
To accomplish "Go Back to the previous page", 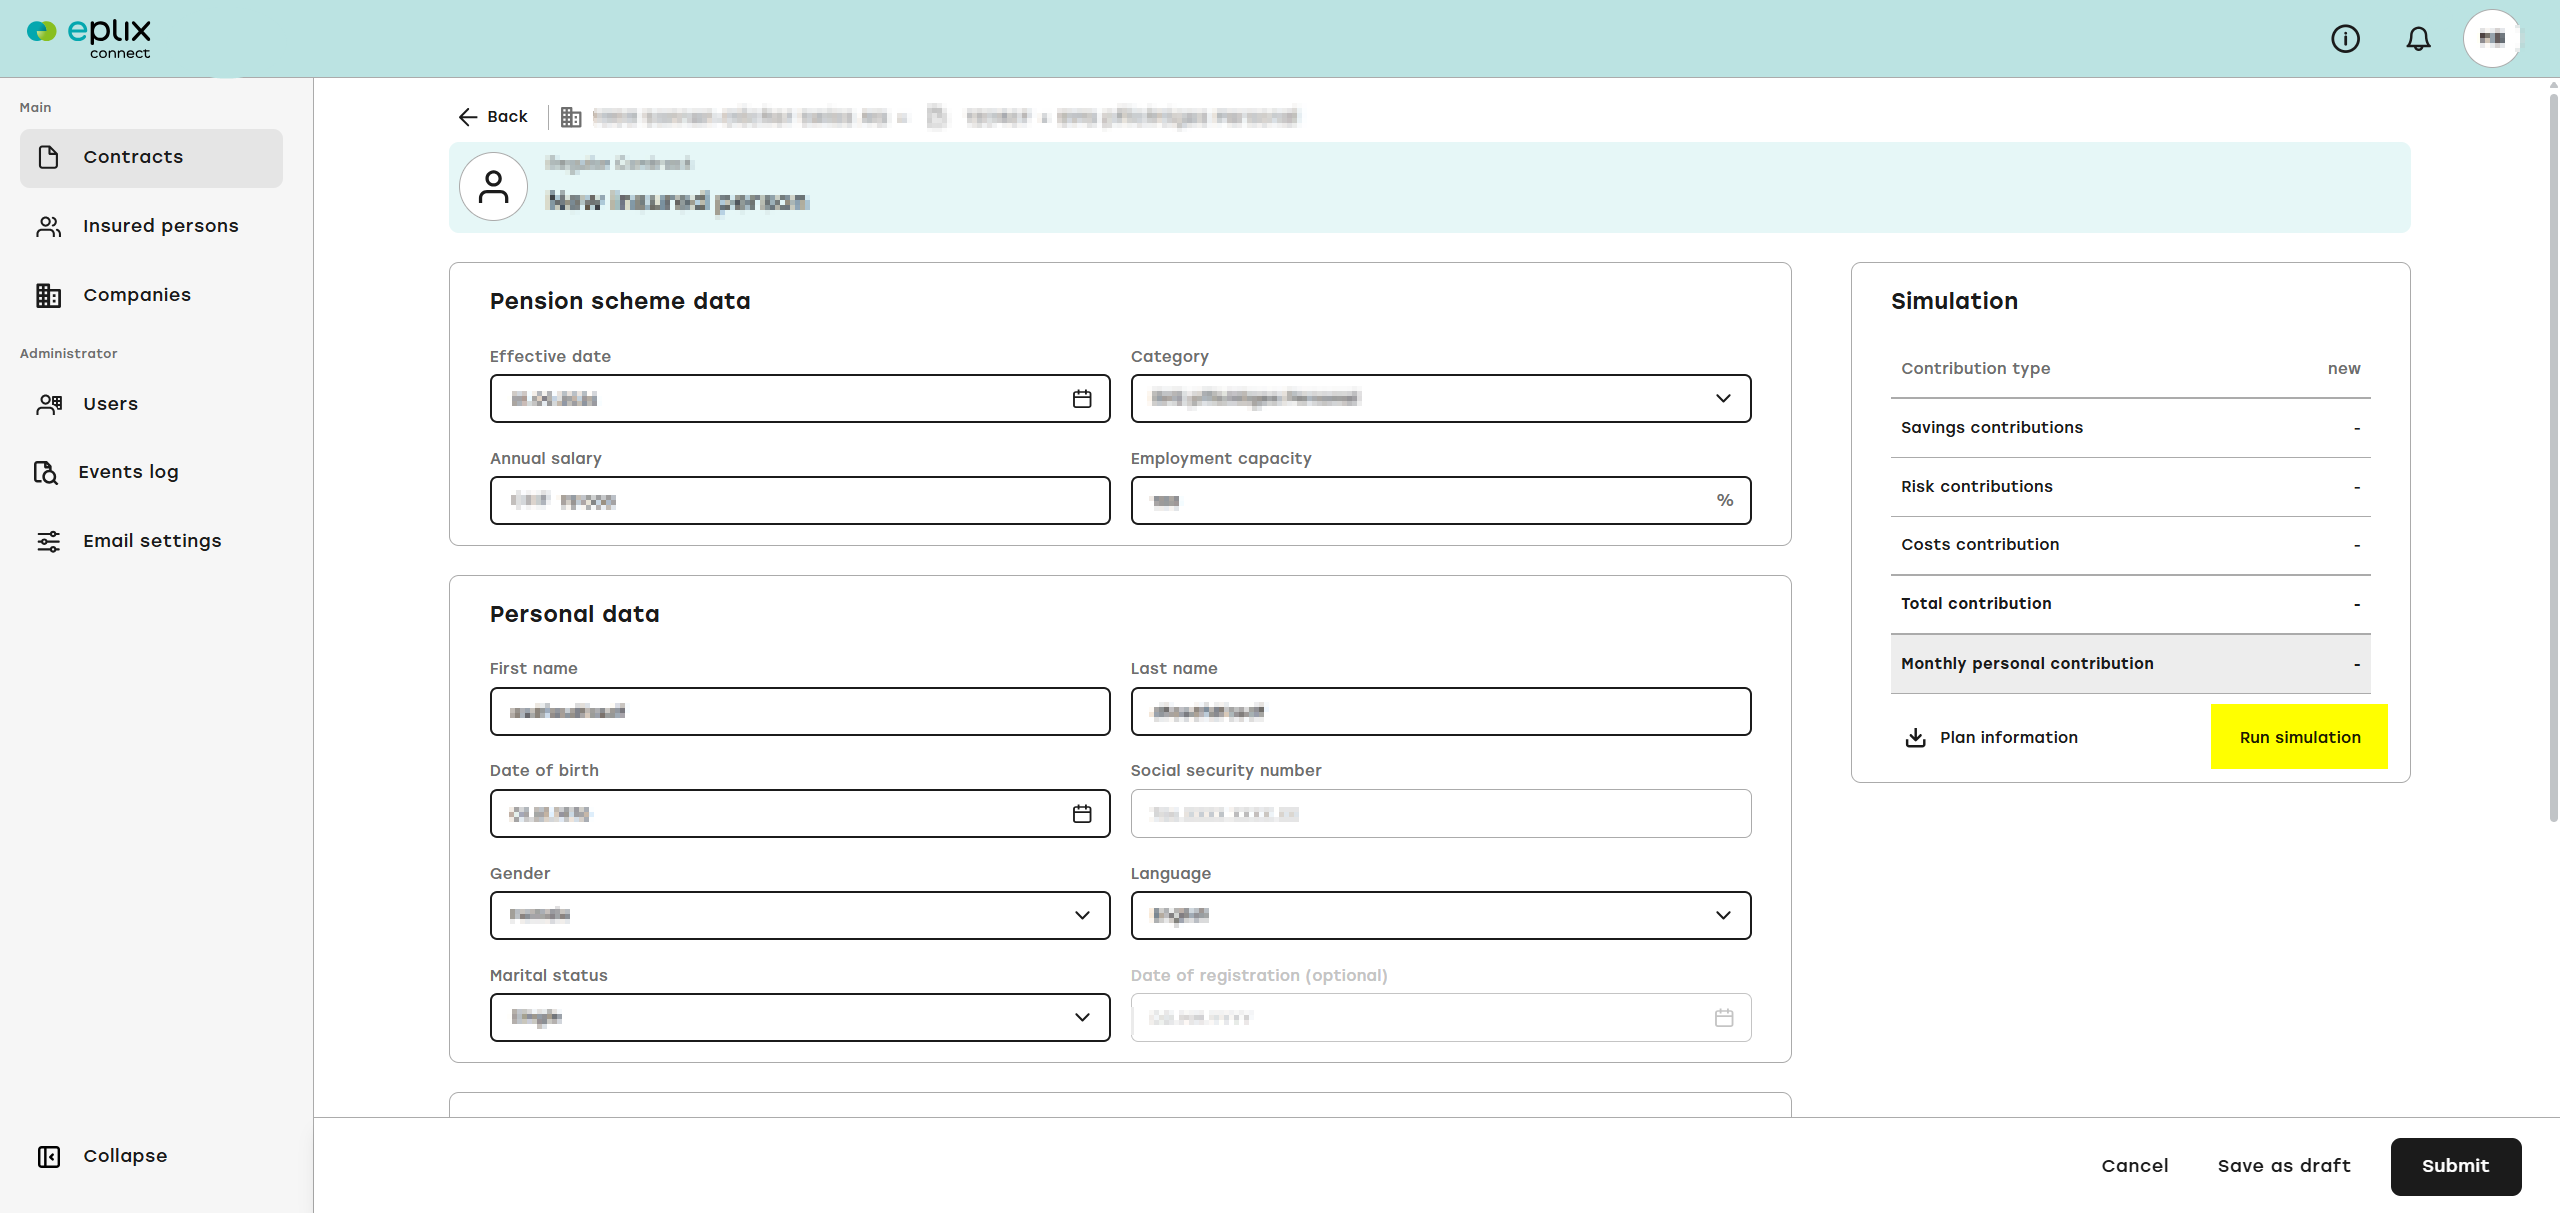I will pos(492,117).
